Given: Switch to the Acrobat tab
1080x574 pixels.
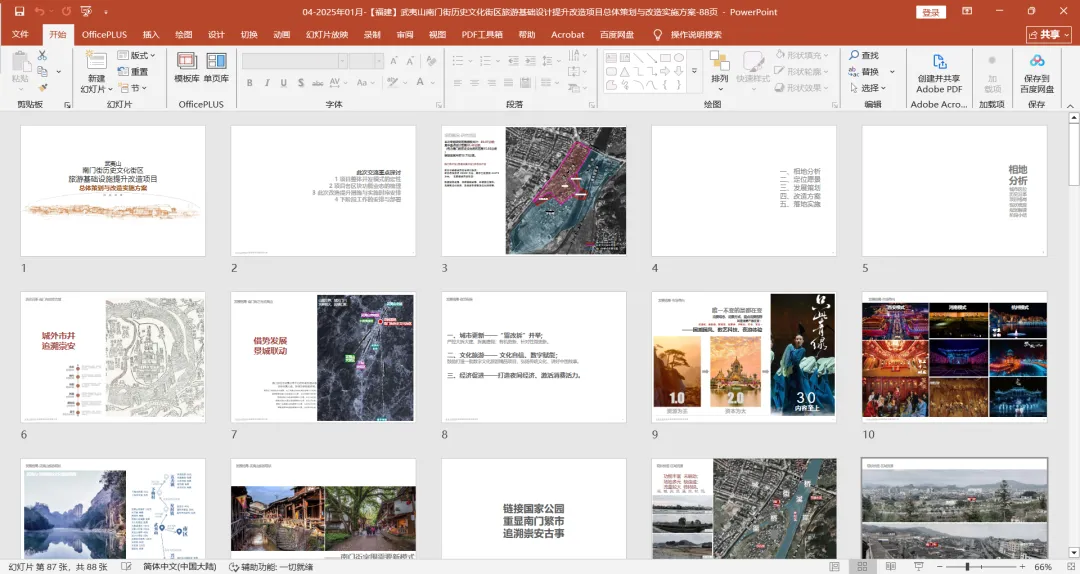Looking at the screenshot, I should tap(568, 34).
